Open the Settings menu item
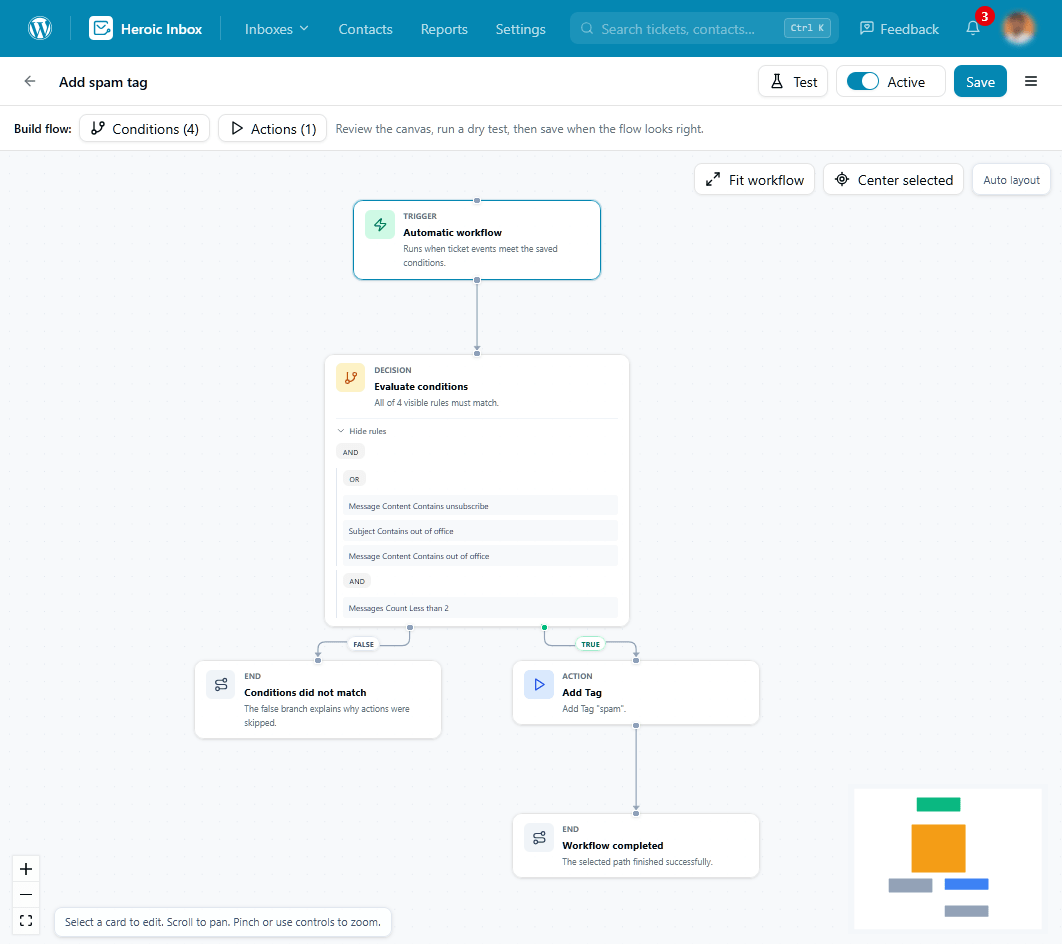Viewport: 1062px width, 944px height. [x=520, y=28]
